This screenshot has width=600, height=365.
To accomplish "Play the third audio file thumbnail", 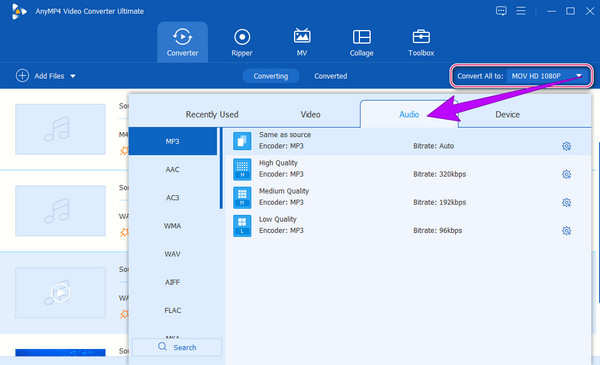I will pyautogui.click(x=60, y=293).
